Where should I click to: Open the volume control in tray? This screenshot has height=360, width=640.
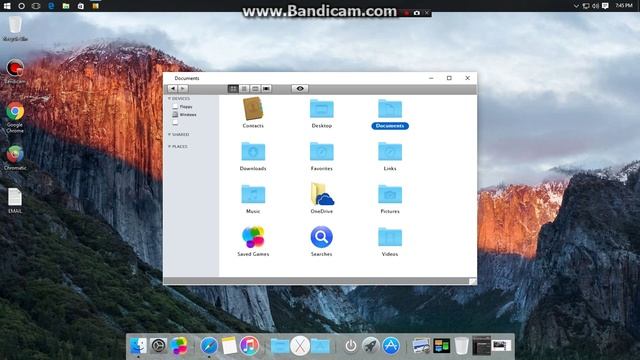click(x=596, y=6)
